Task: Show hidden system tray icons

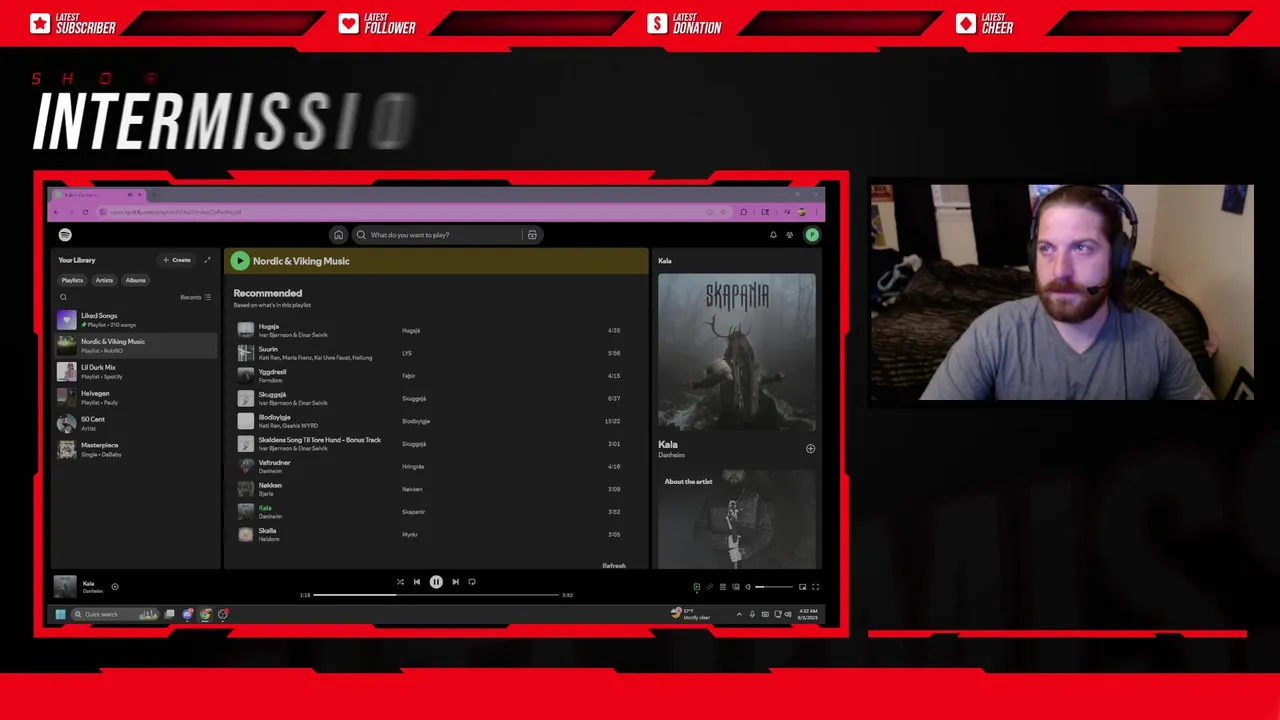Action: click(739, 614)
